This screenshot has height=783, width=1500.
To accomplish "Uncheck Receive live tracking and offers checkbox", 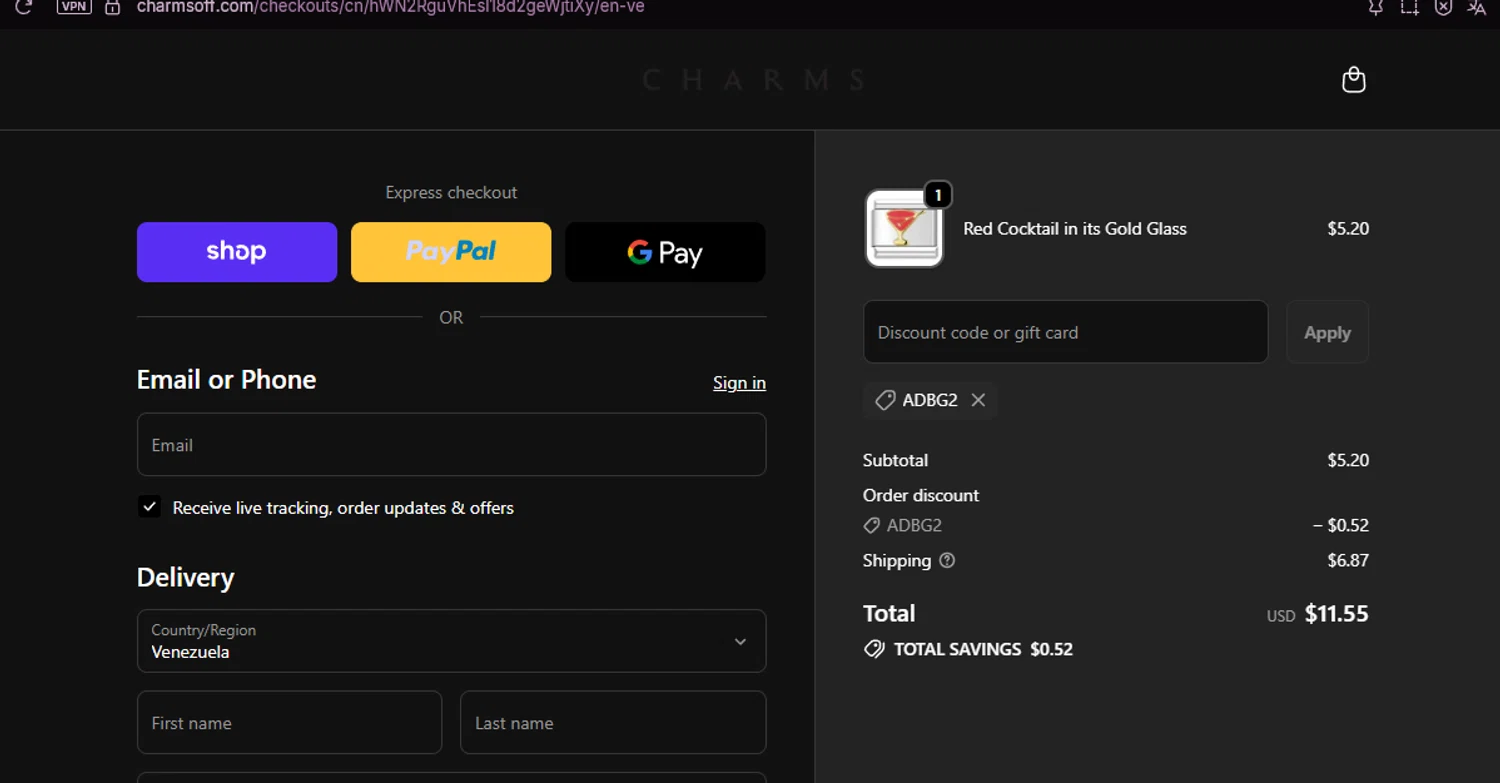I will (x=149, y=507).
